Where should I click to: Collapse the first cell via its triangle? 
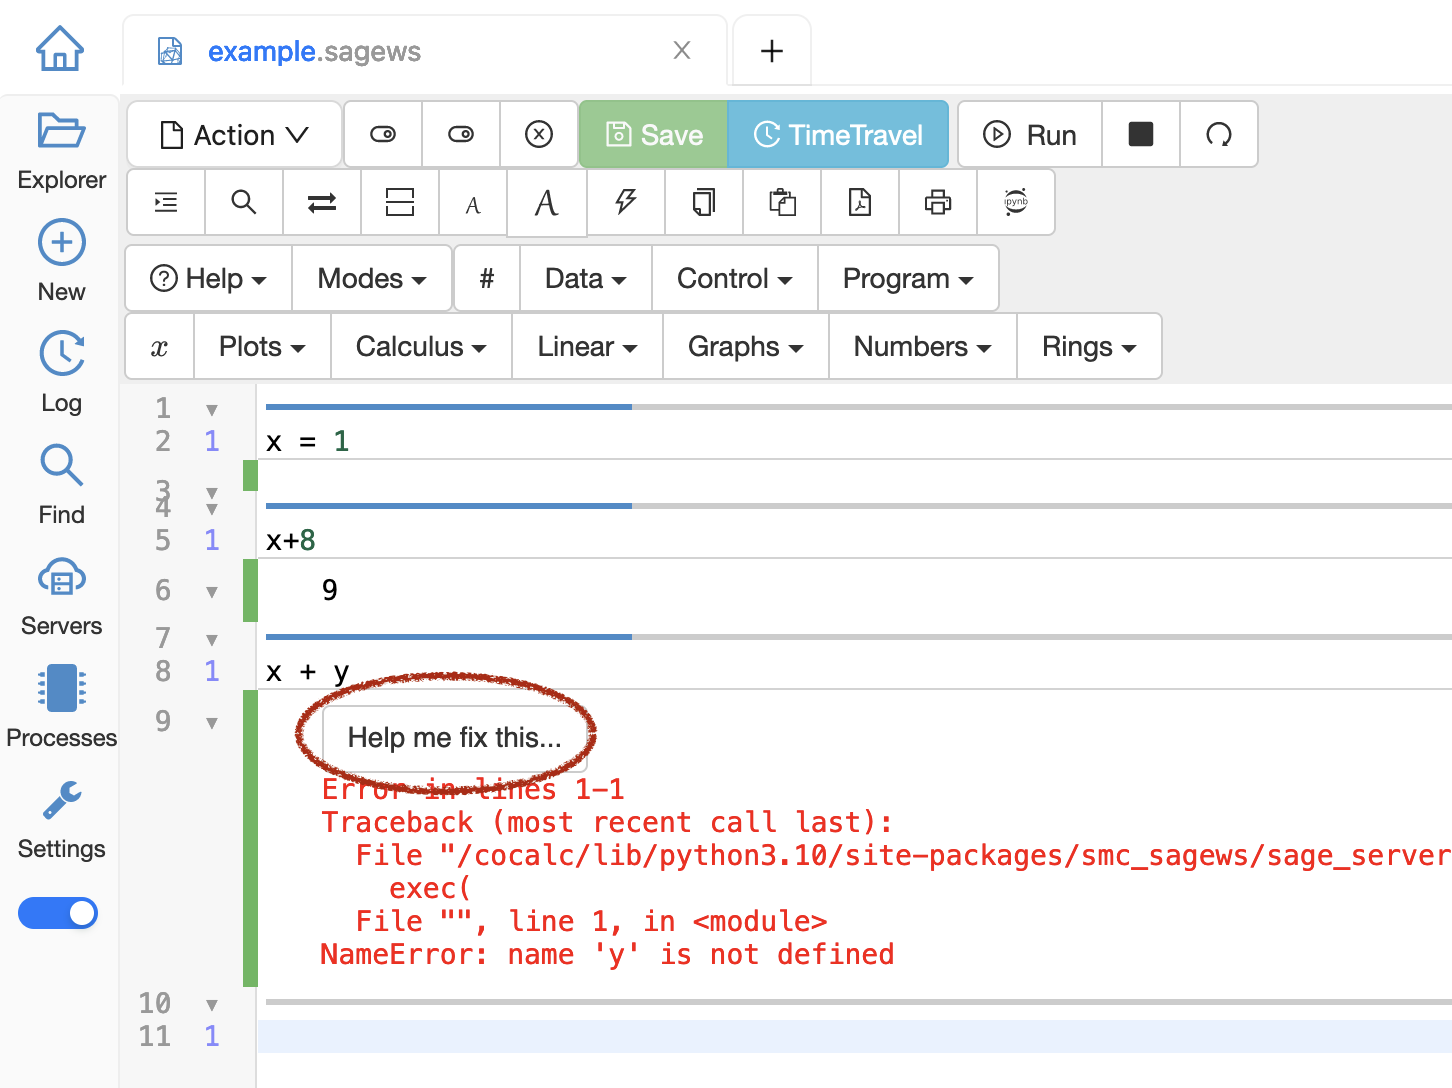coord(212,408)
